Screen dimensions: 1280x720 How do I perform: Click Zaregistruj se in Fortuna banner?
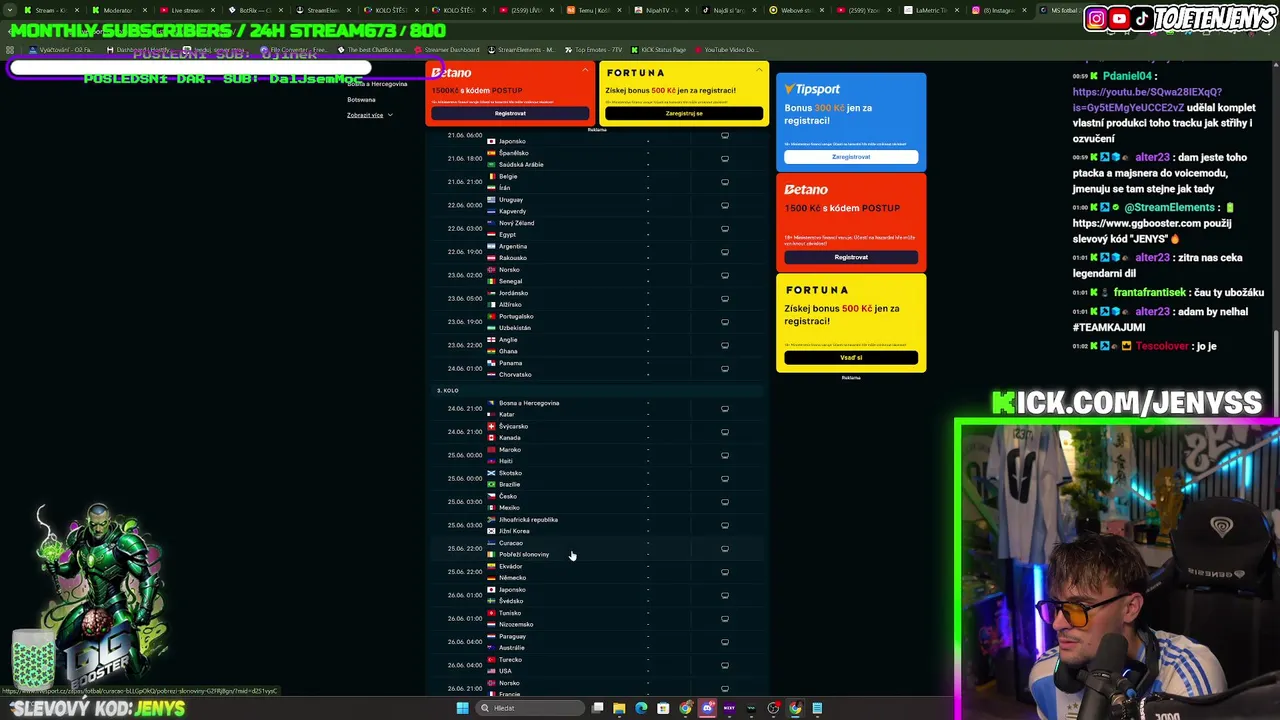point(684,113)
